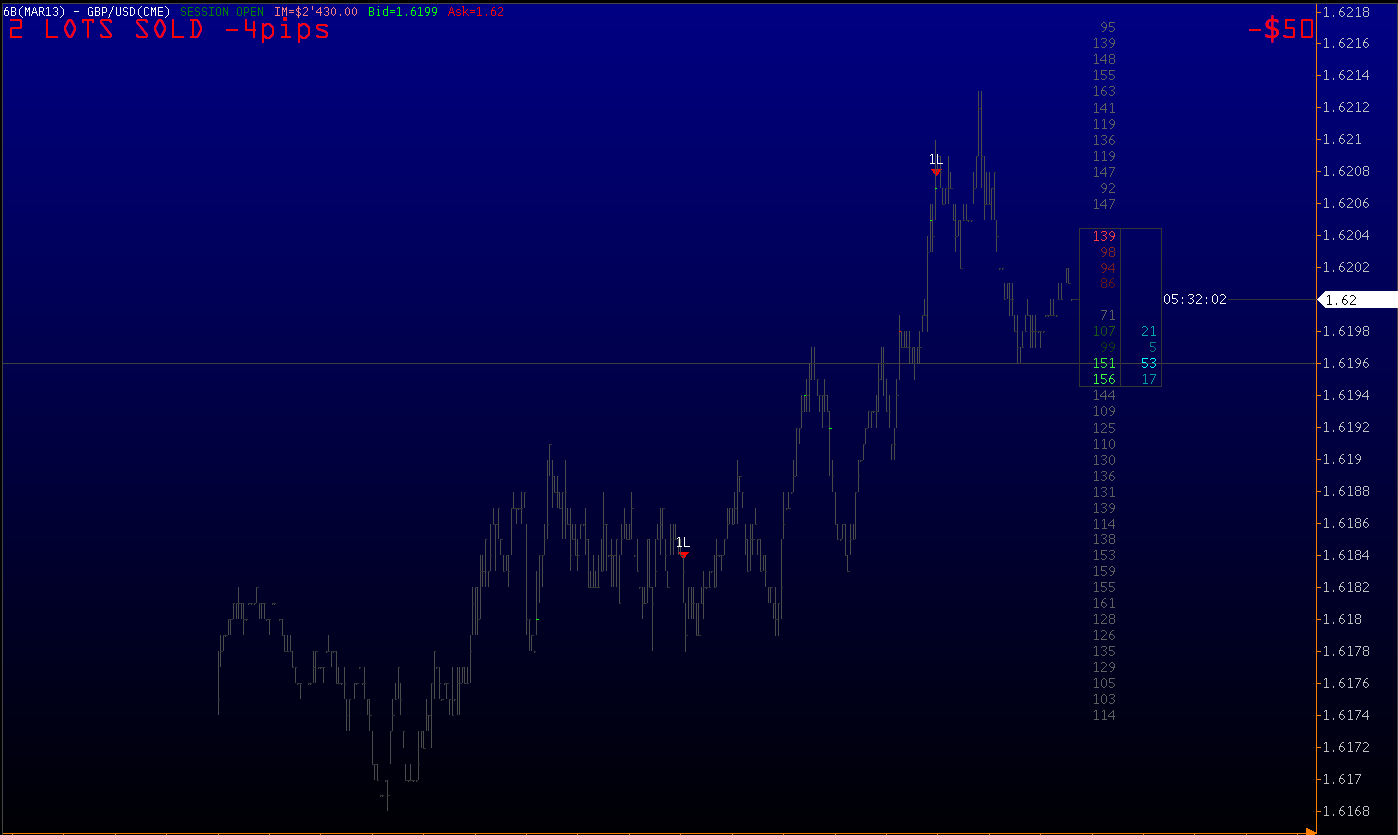Click the 1.617 price axis label
This screenshot has width=1398, height=835.
[1342, 780]
